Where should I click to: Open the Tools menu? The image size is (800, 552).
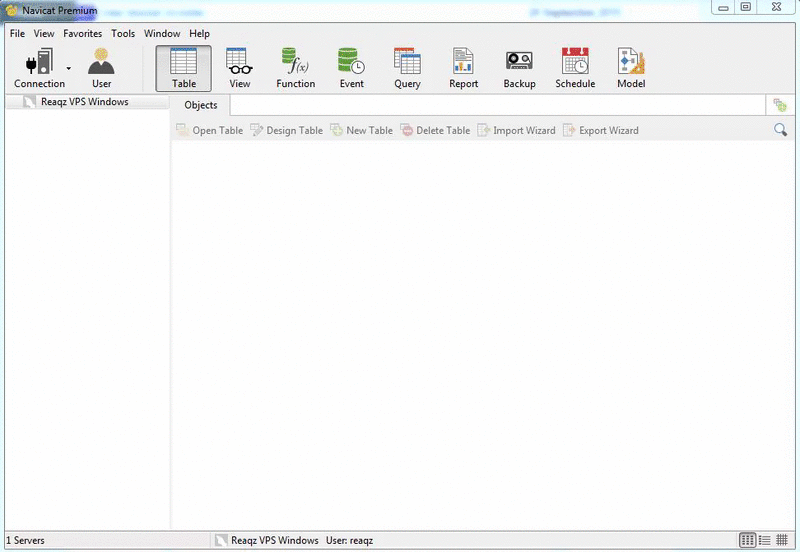(123, 34)
